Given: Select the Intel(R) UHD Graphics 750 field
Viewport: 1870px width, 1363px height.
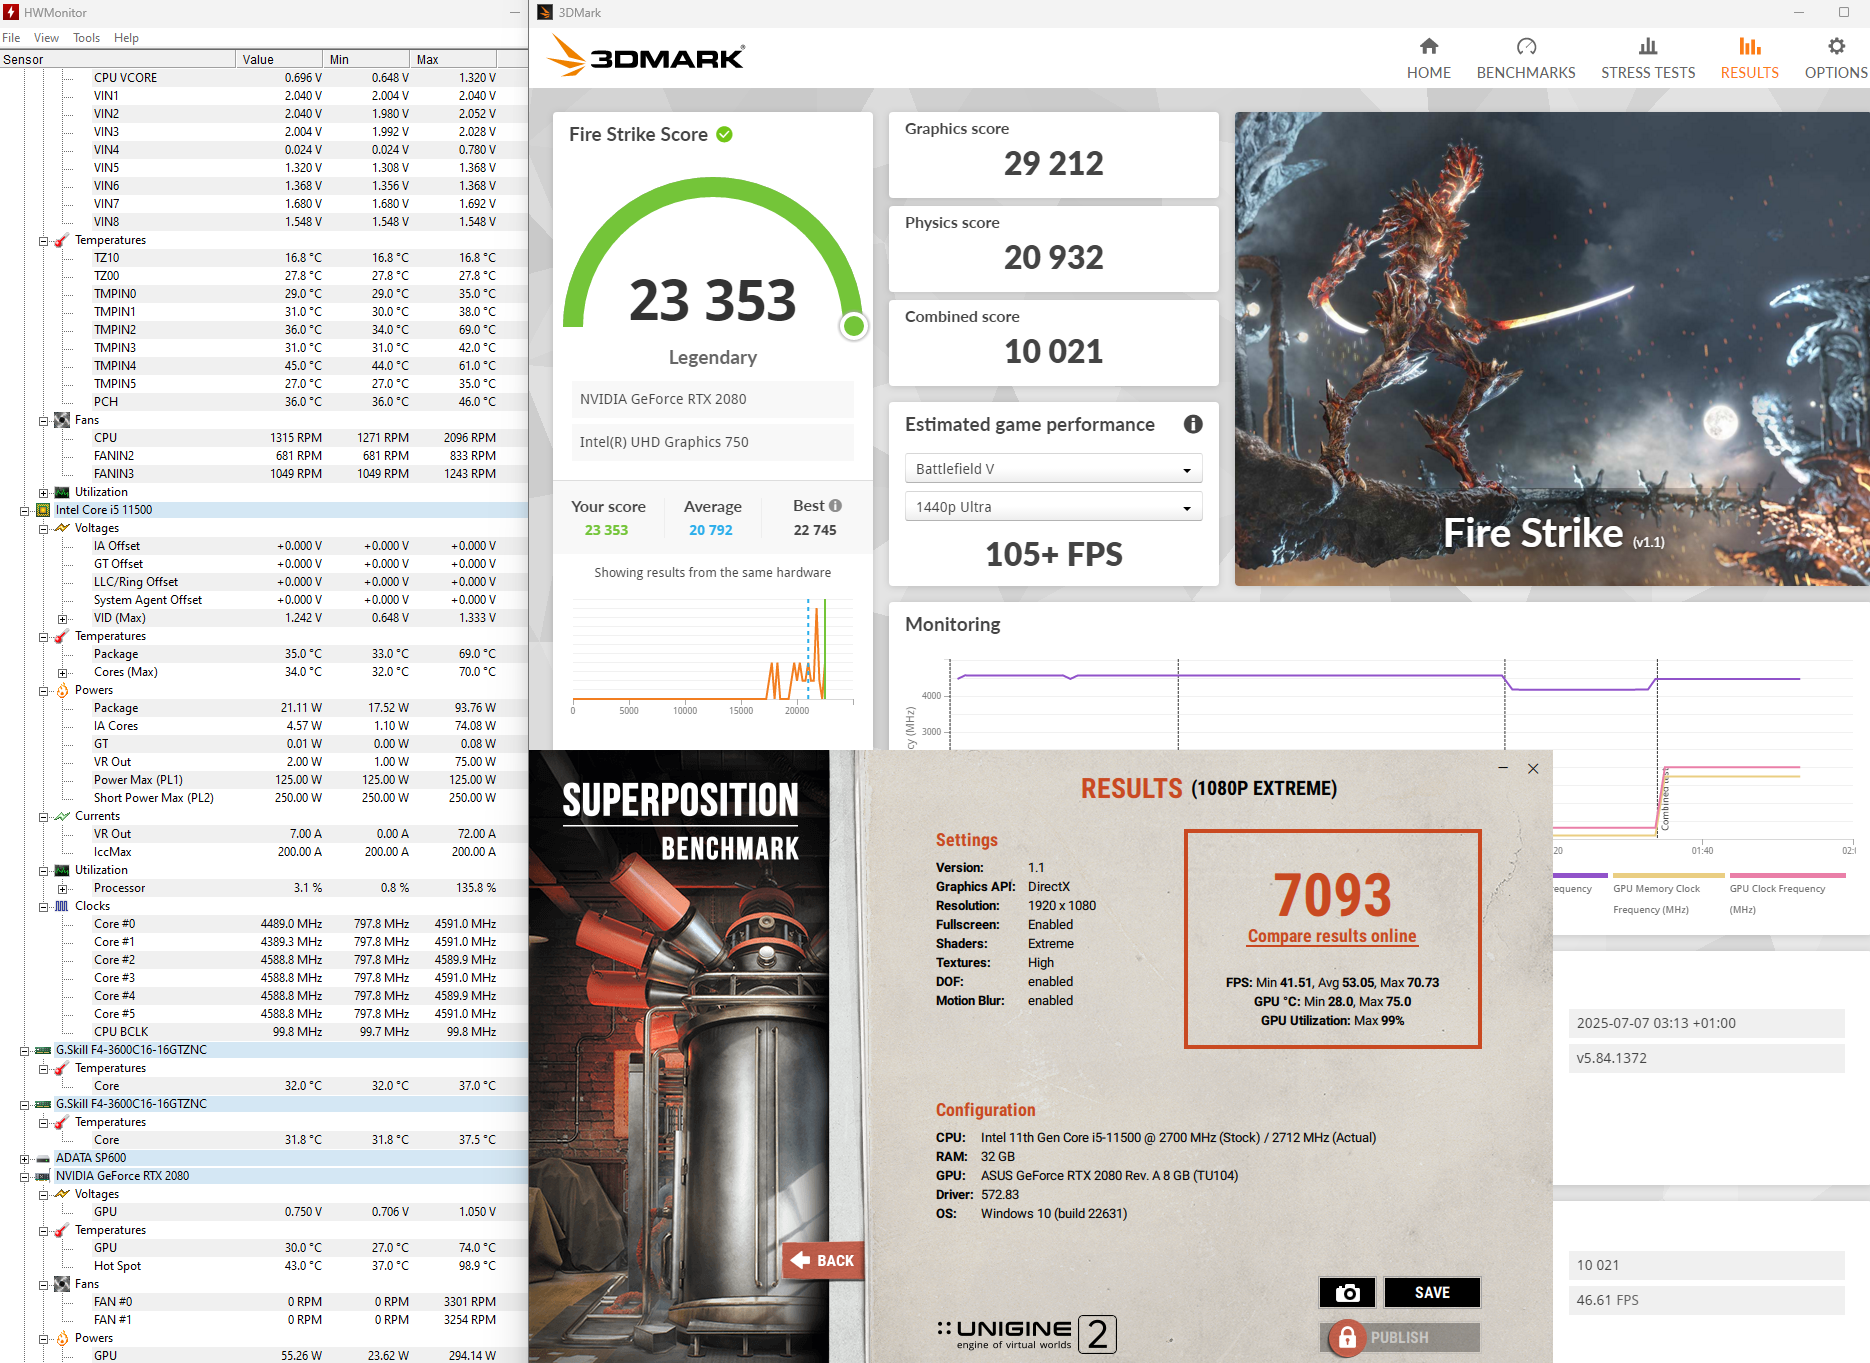Looking at the screenshot, I should point(713,442).
